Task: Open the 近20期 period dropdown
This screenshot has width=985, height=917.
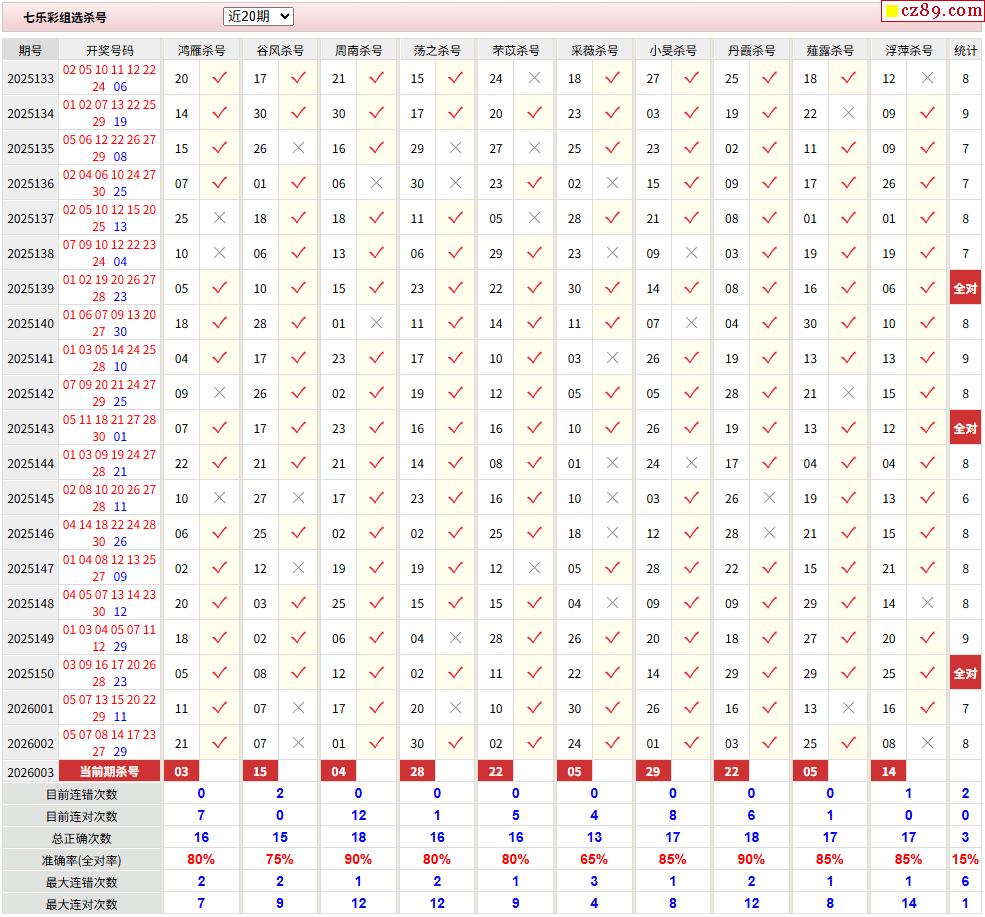Action: pyautogui.click(x=258, y=16)
